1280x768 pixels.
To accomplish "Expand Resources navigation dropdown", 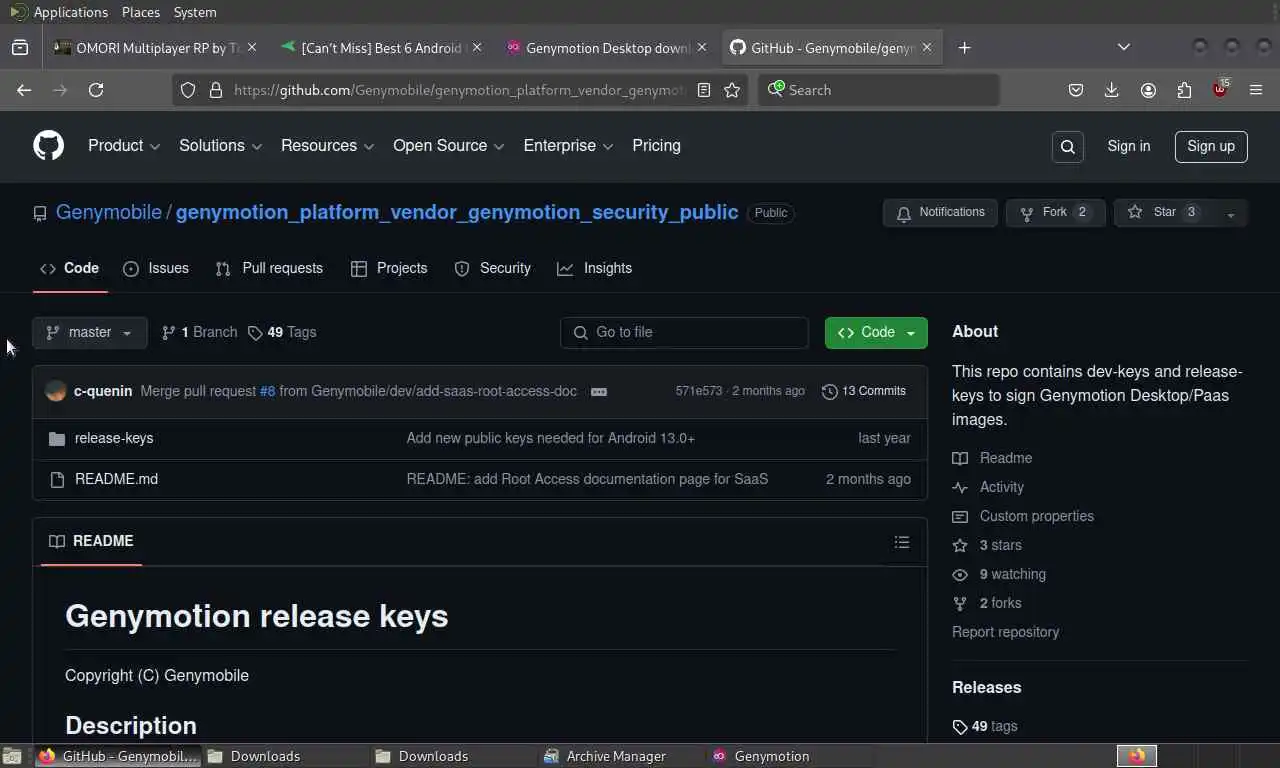I will (327, 146).
